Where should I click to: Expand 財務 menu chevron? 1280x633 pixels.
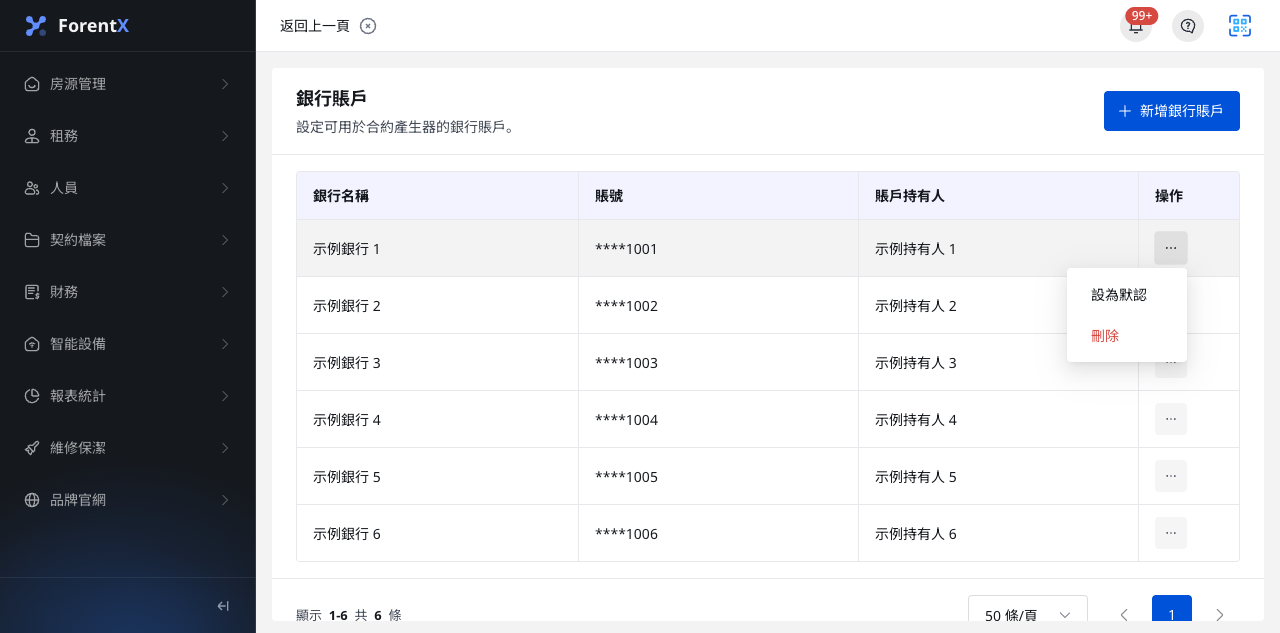tap(225, 292)
